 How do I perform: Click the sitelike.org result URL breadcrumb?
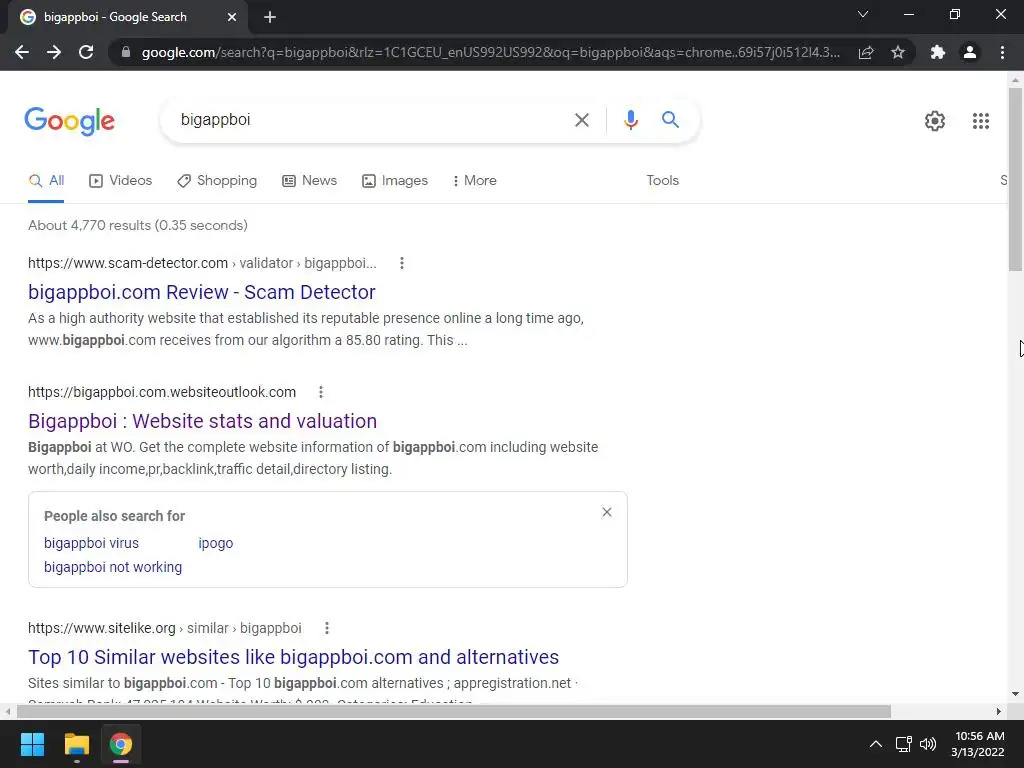(x=165, y=628)
